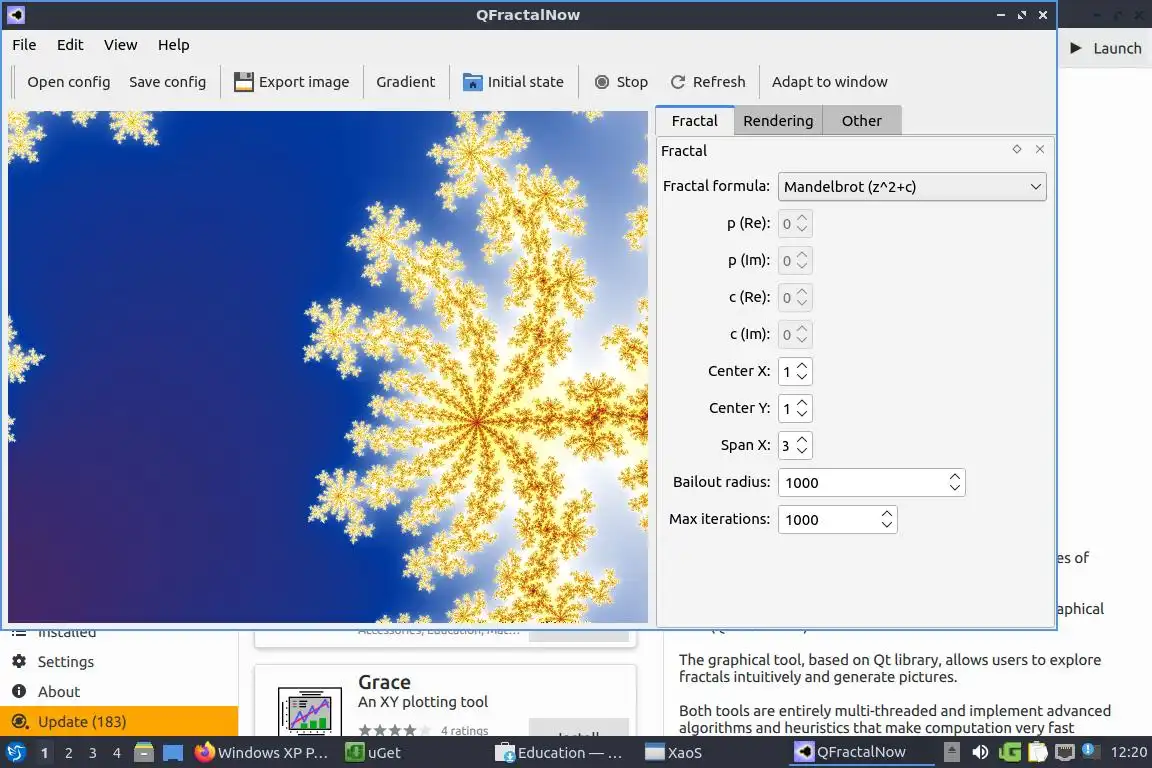Float the Fractal dock panel via diamond icon

(1017, 149)
